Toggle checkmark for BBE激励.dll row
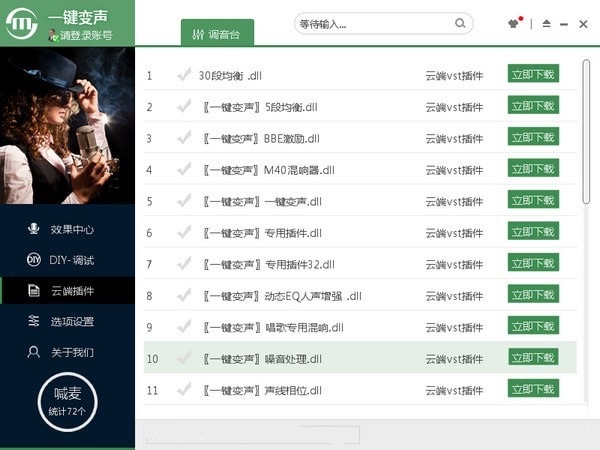This screenshot has width=600, height=450. click(183, 138)
